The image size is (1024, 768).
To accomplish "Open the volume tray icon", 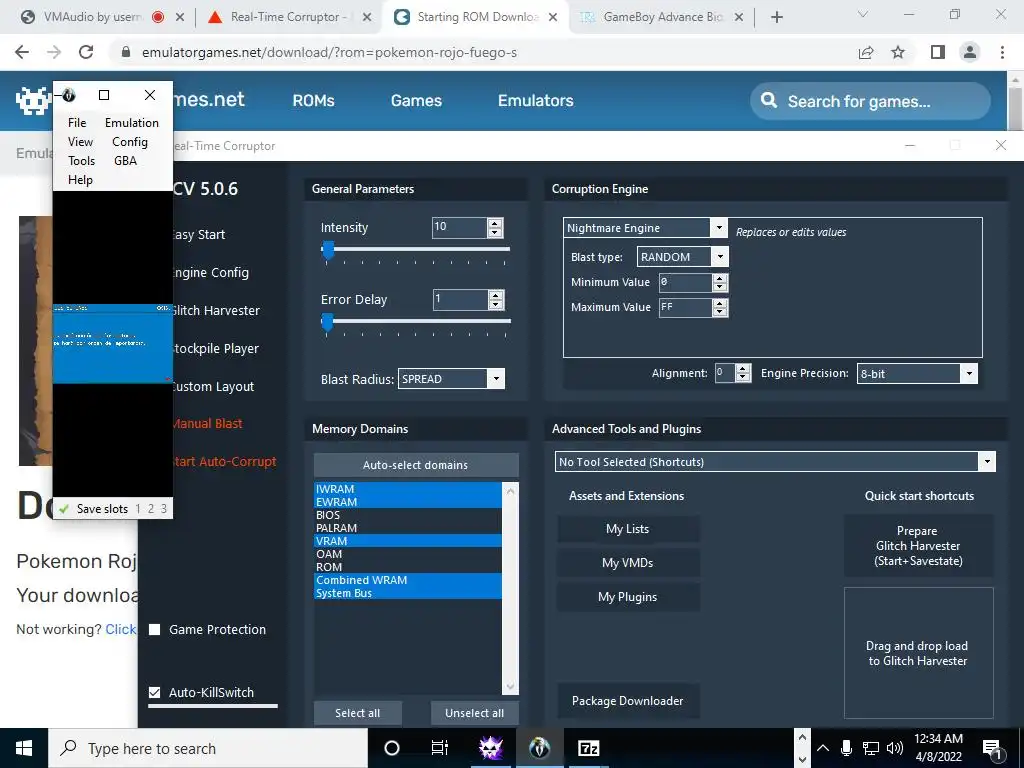I will click(895, 748).
